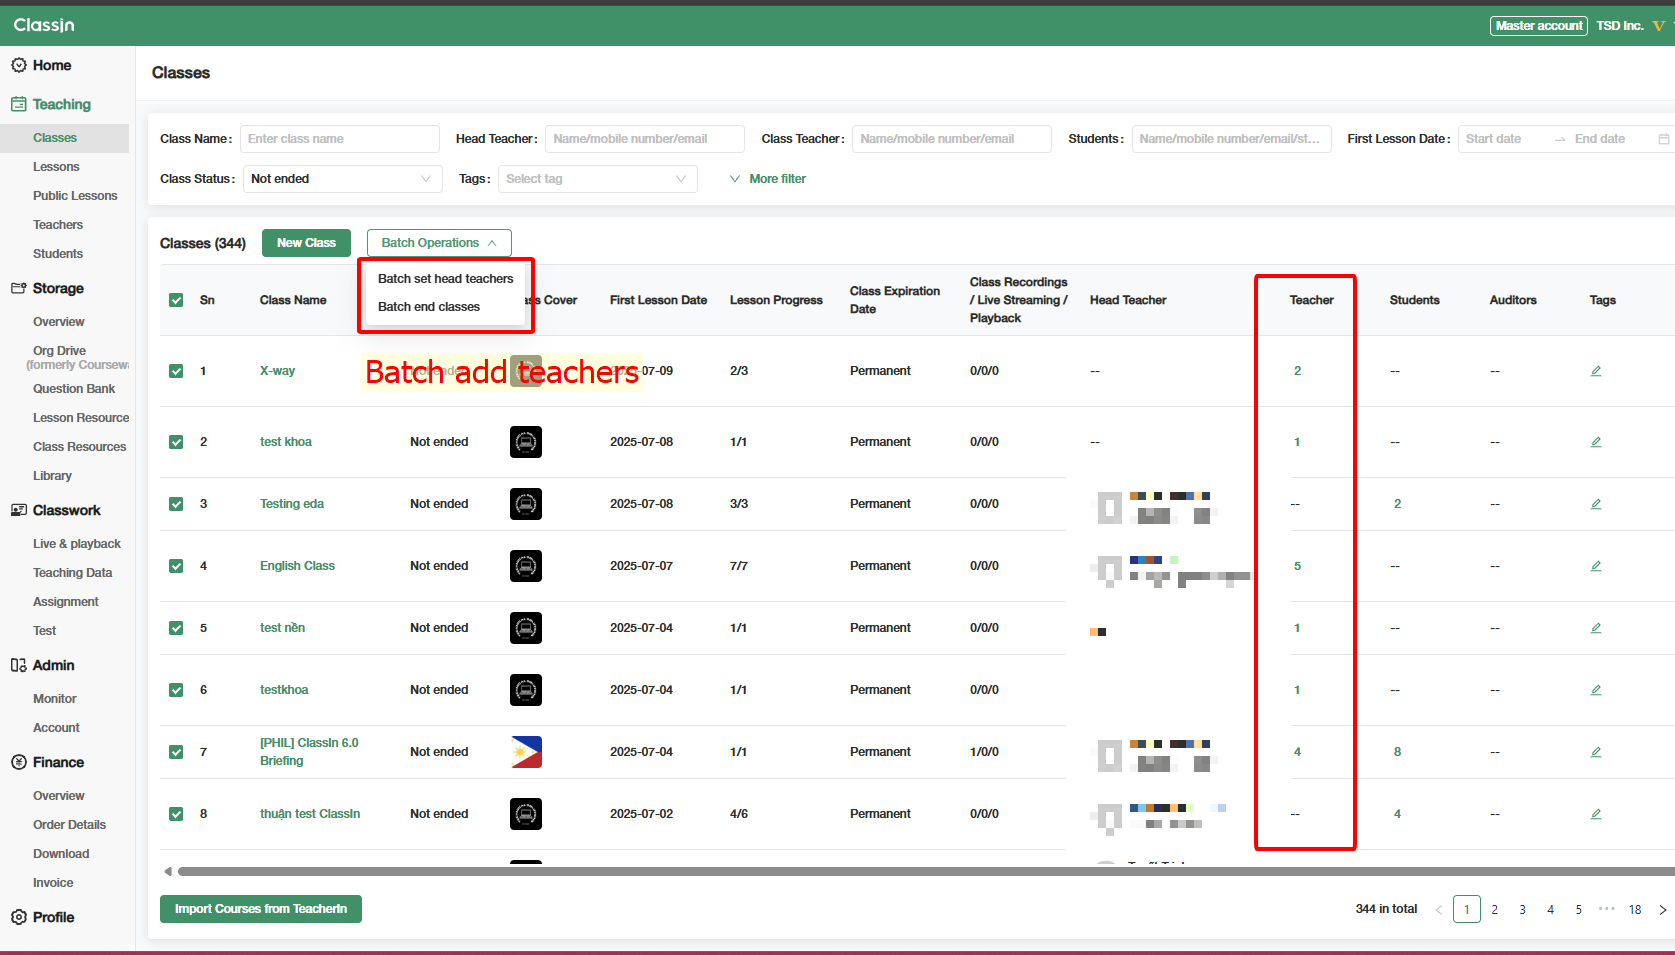Open the English Class link

297,566
